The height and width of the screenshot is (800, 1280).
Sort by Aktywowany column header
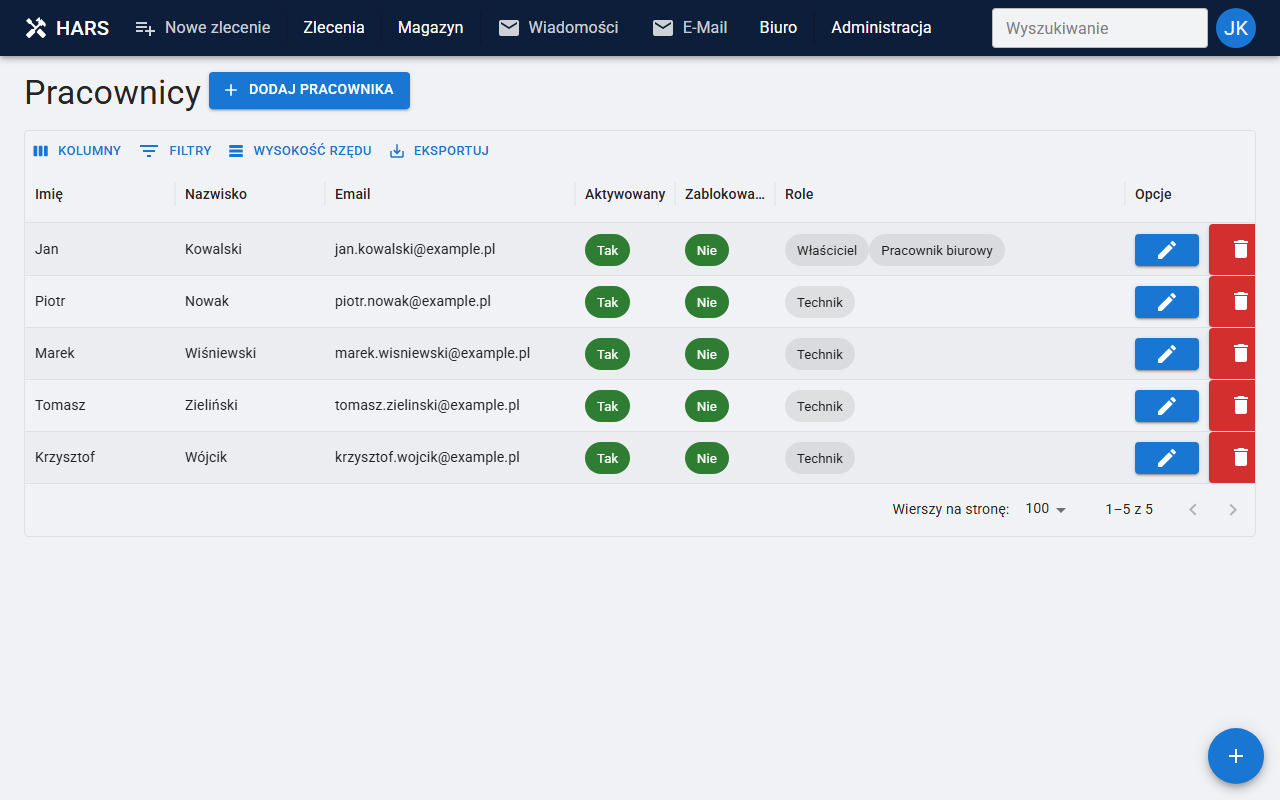click(x=625, y=194)
